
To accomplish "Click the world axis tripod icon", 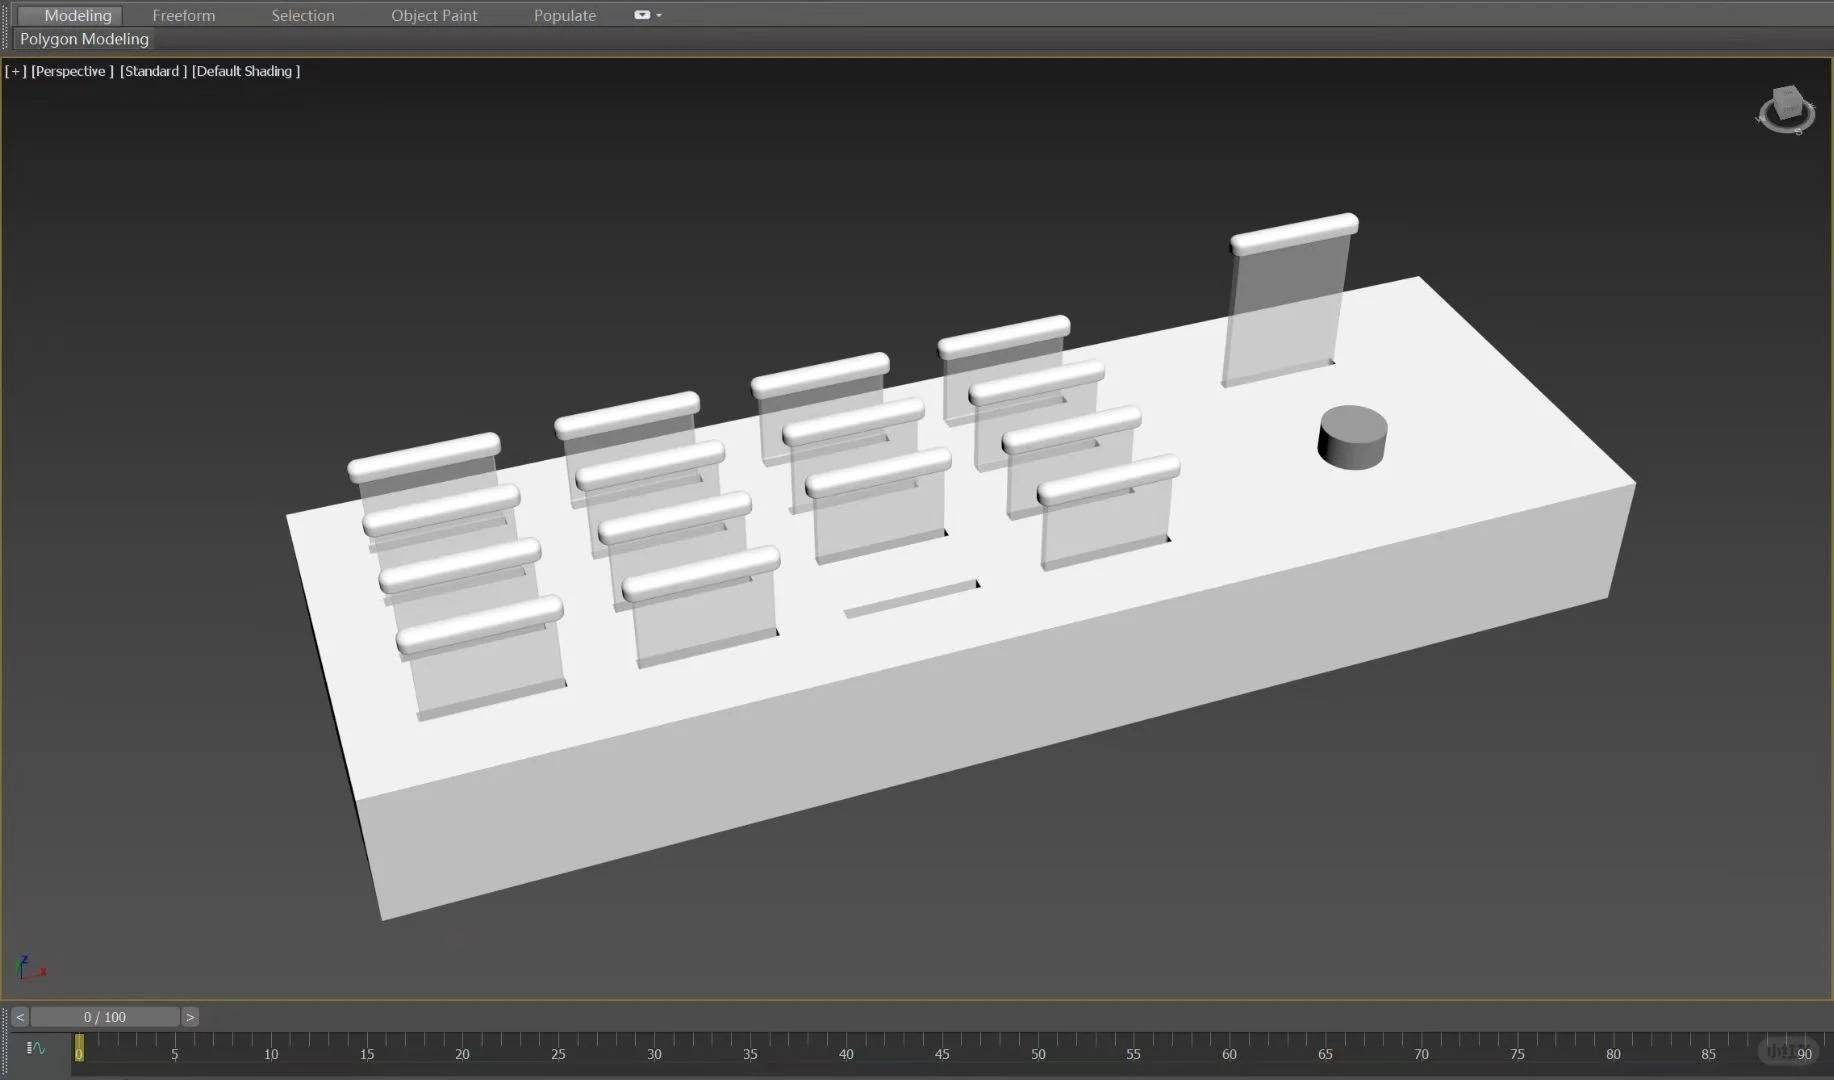I will (x=30, y=968).
